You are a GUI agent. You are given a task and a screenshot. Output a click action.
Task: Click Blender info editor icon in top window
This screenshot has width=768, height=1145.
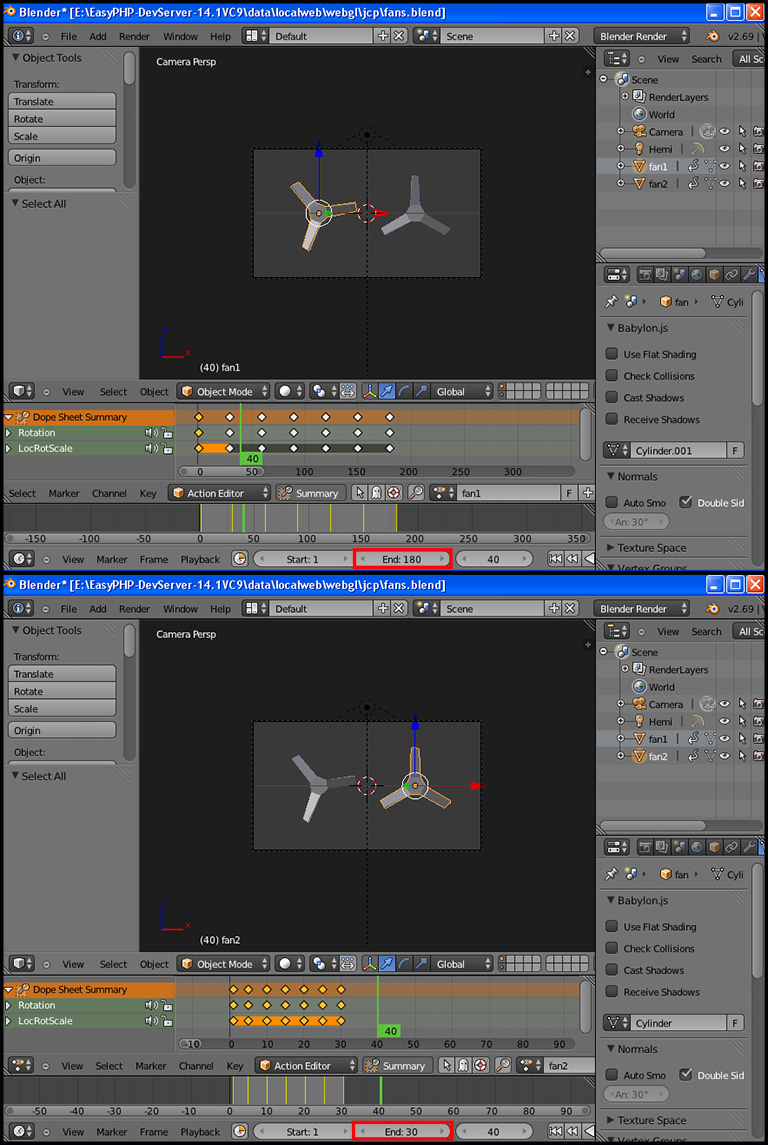(23, 36)
